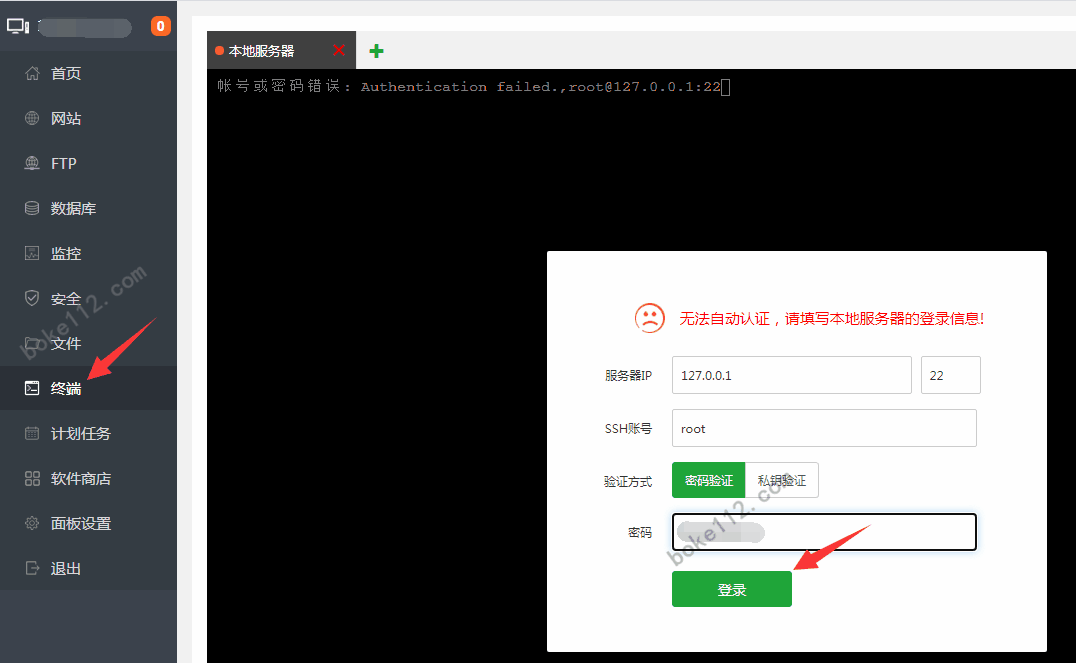Focus the 密码 password field

coord(824,532)
